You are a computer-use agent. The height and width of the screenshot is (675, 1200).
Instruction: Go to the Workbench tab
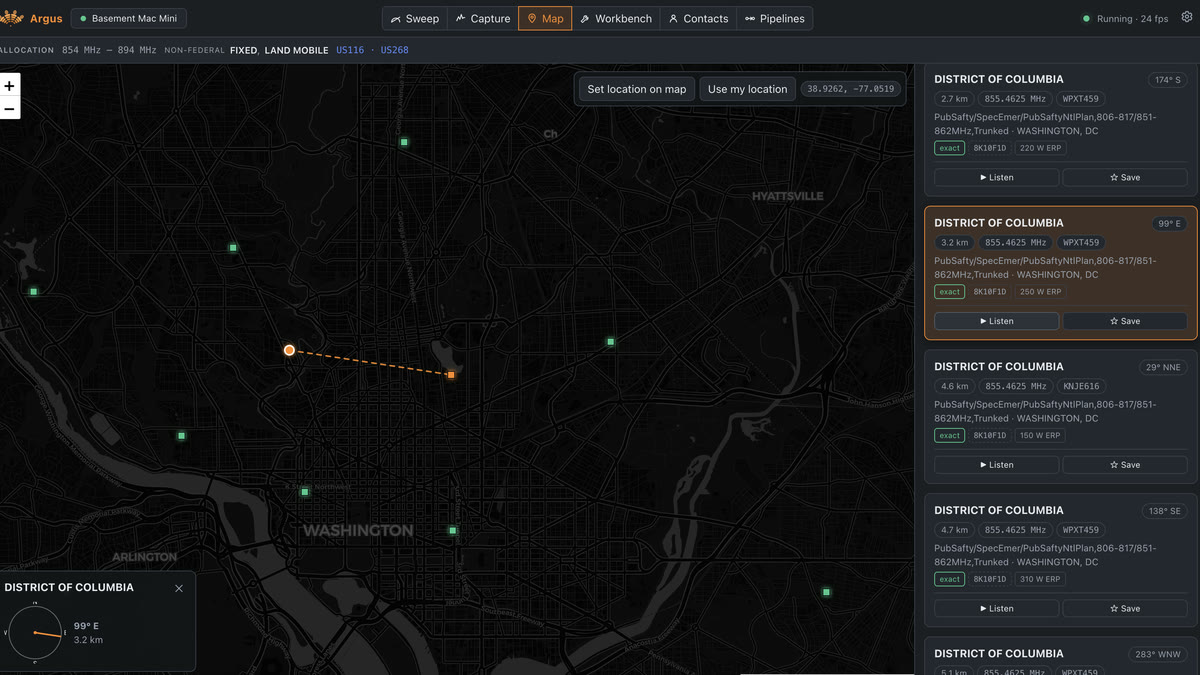(616, 18)
